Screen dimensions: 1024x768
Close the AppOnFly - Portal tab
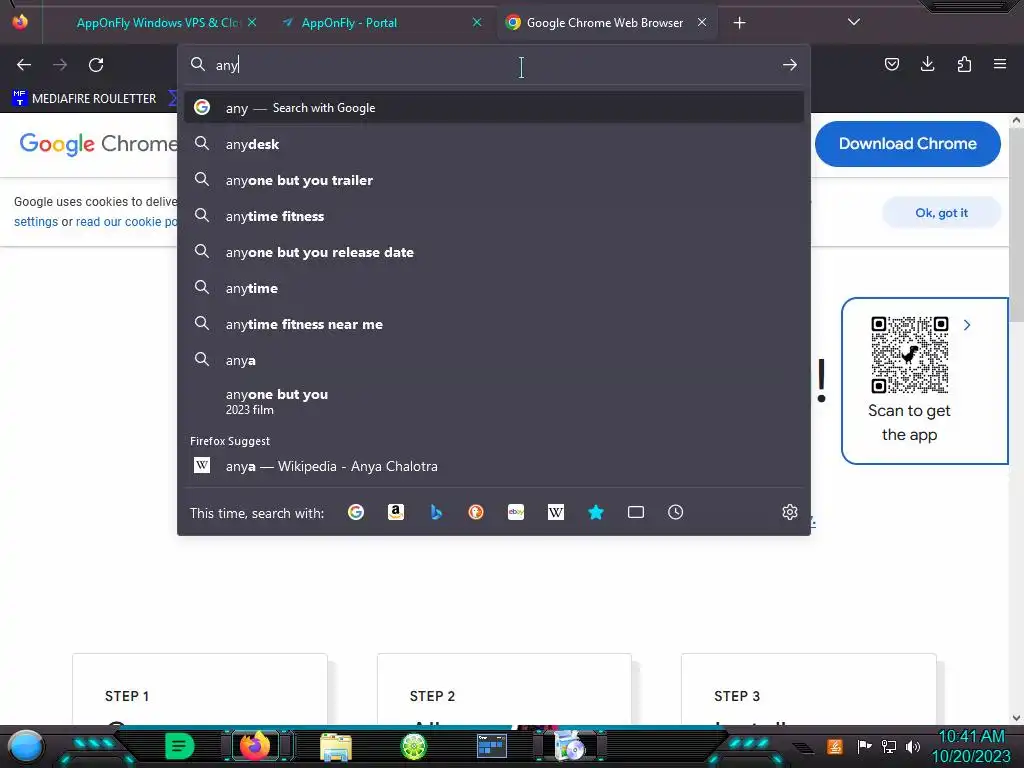(x=477, y=22)
